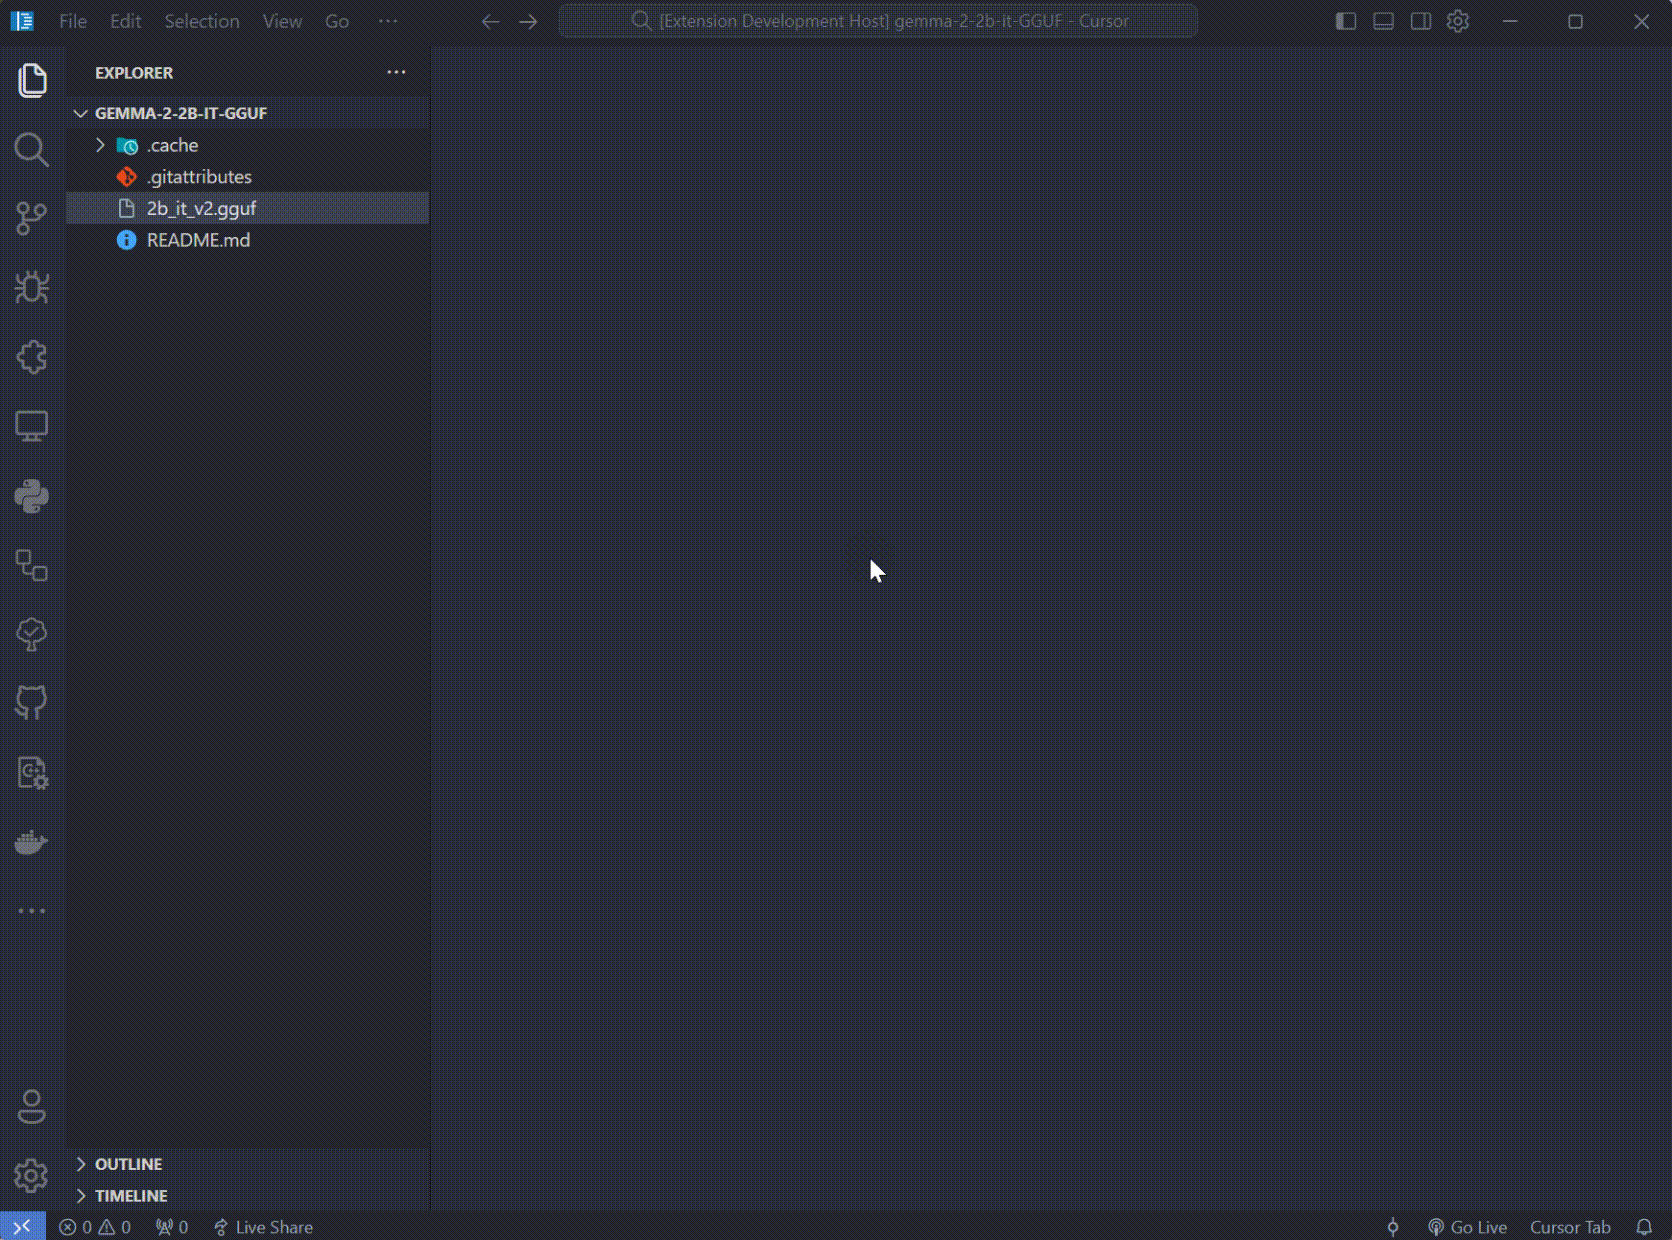Toggle the bottom panel
This screenshot has width=1672, height=1240.
pyautogui.click(x=1383, y=21)
